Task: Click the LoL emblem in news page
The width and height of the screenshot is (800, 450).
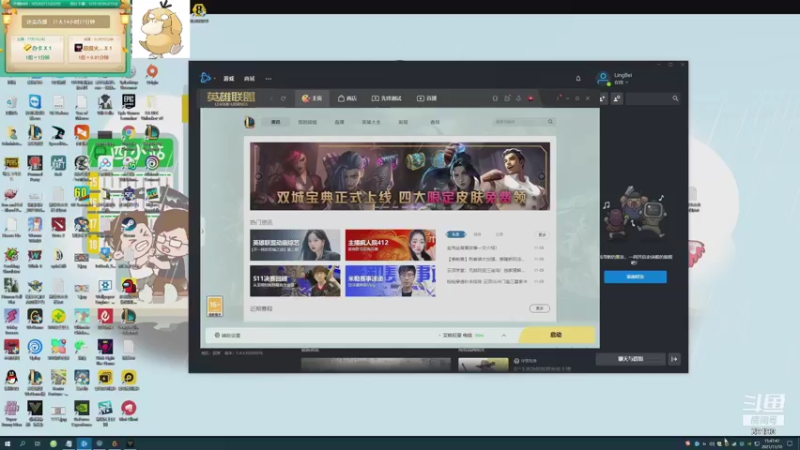Action: pos(249,122)
